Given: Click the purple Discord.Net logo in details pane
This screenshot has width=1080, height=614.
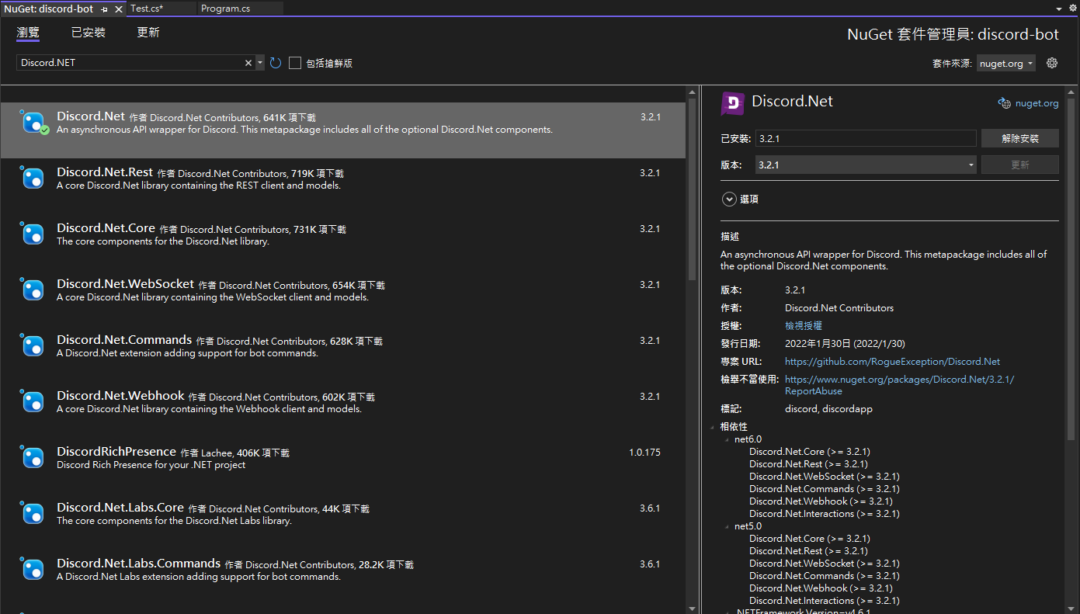Looking at the screenshot, I should pyautogui.click(x=732, y=103).
